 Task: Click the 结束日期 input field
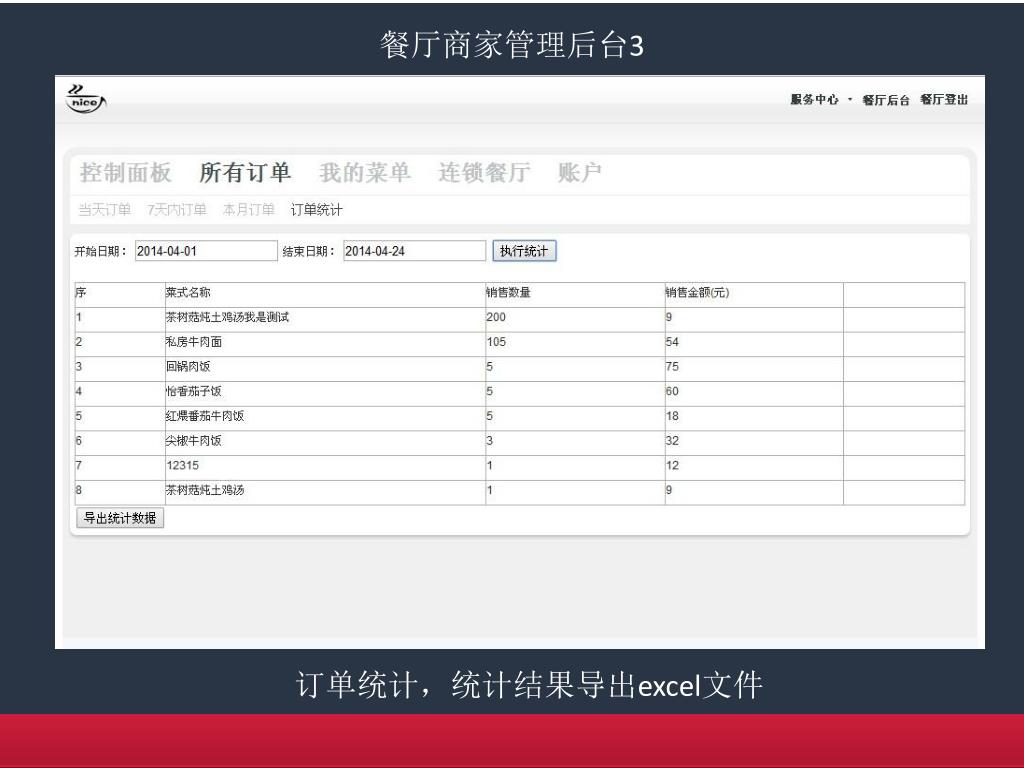[415, 251]
